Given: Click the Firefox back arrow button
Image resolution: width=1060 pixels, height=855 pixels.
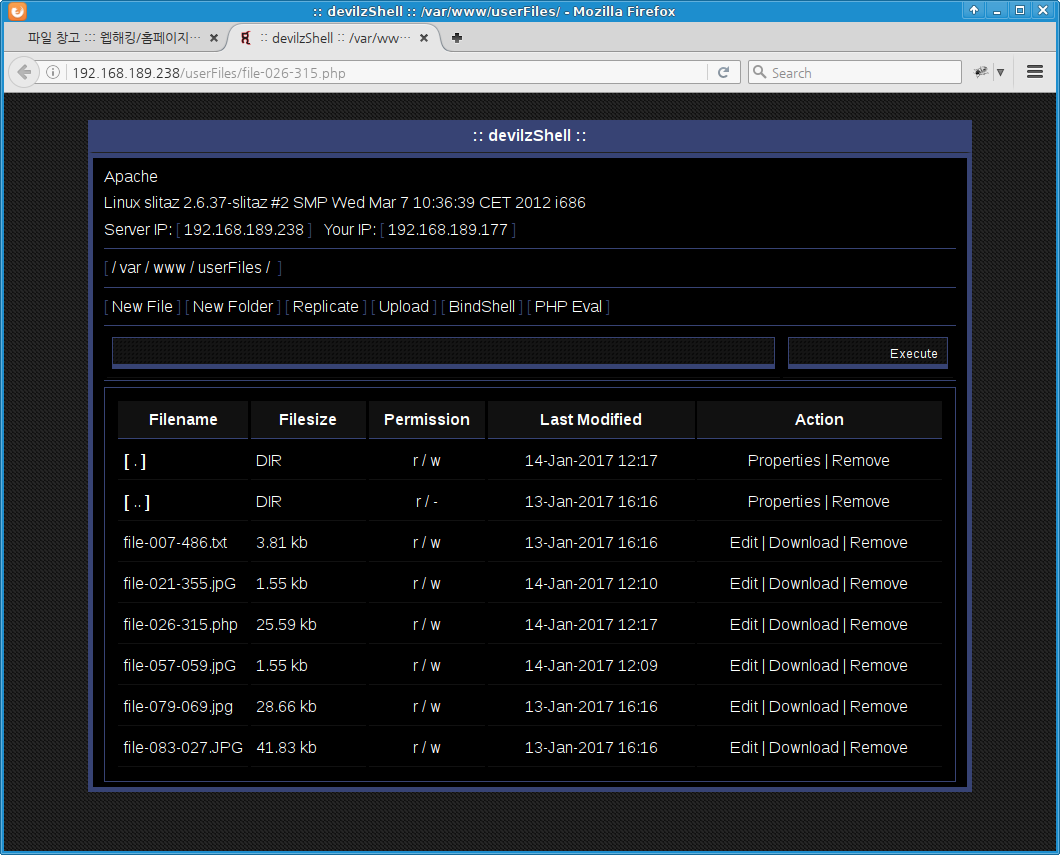Looking at the screenshot, I should (x=24, y=72).
